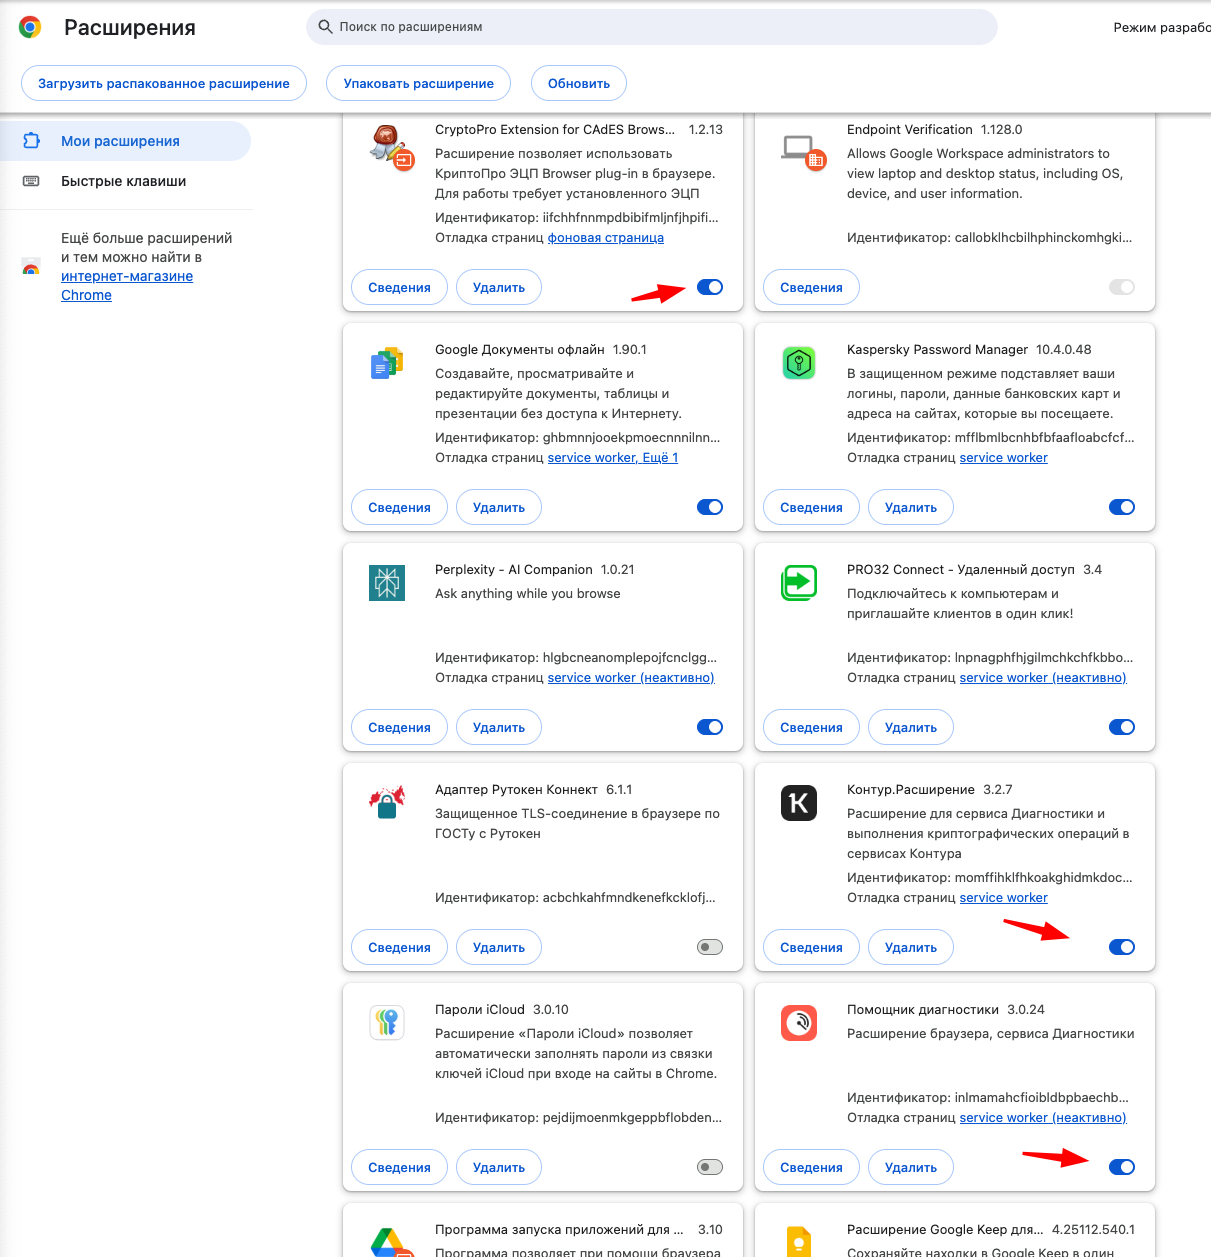Image resolution: width=1211 pixels, height=1257 pixels.
Task: Click the Google Drive launcher icon
Action: (x=391, y=1242)
